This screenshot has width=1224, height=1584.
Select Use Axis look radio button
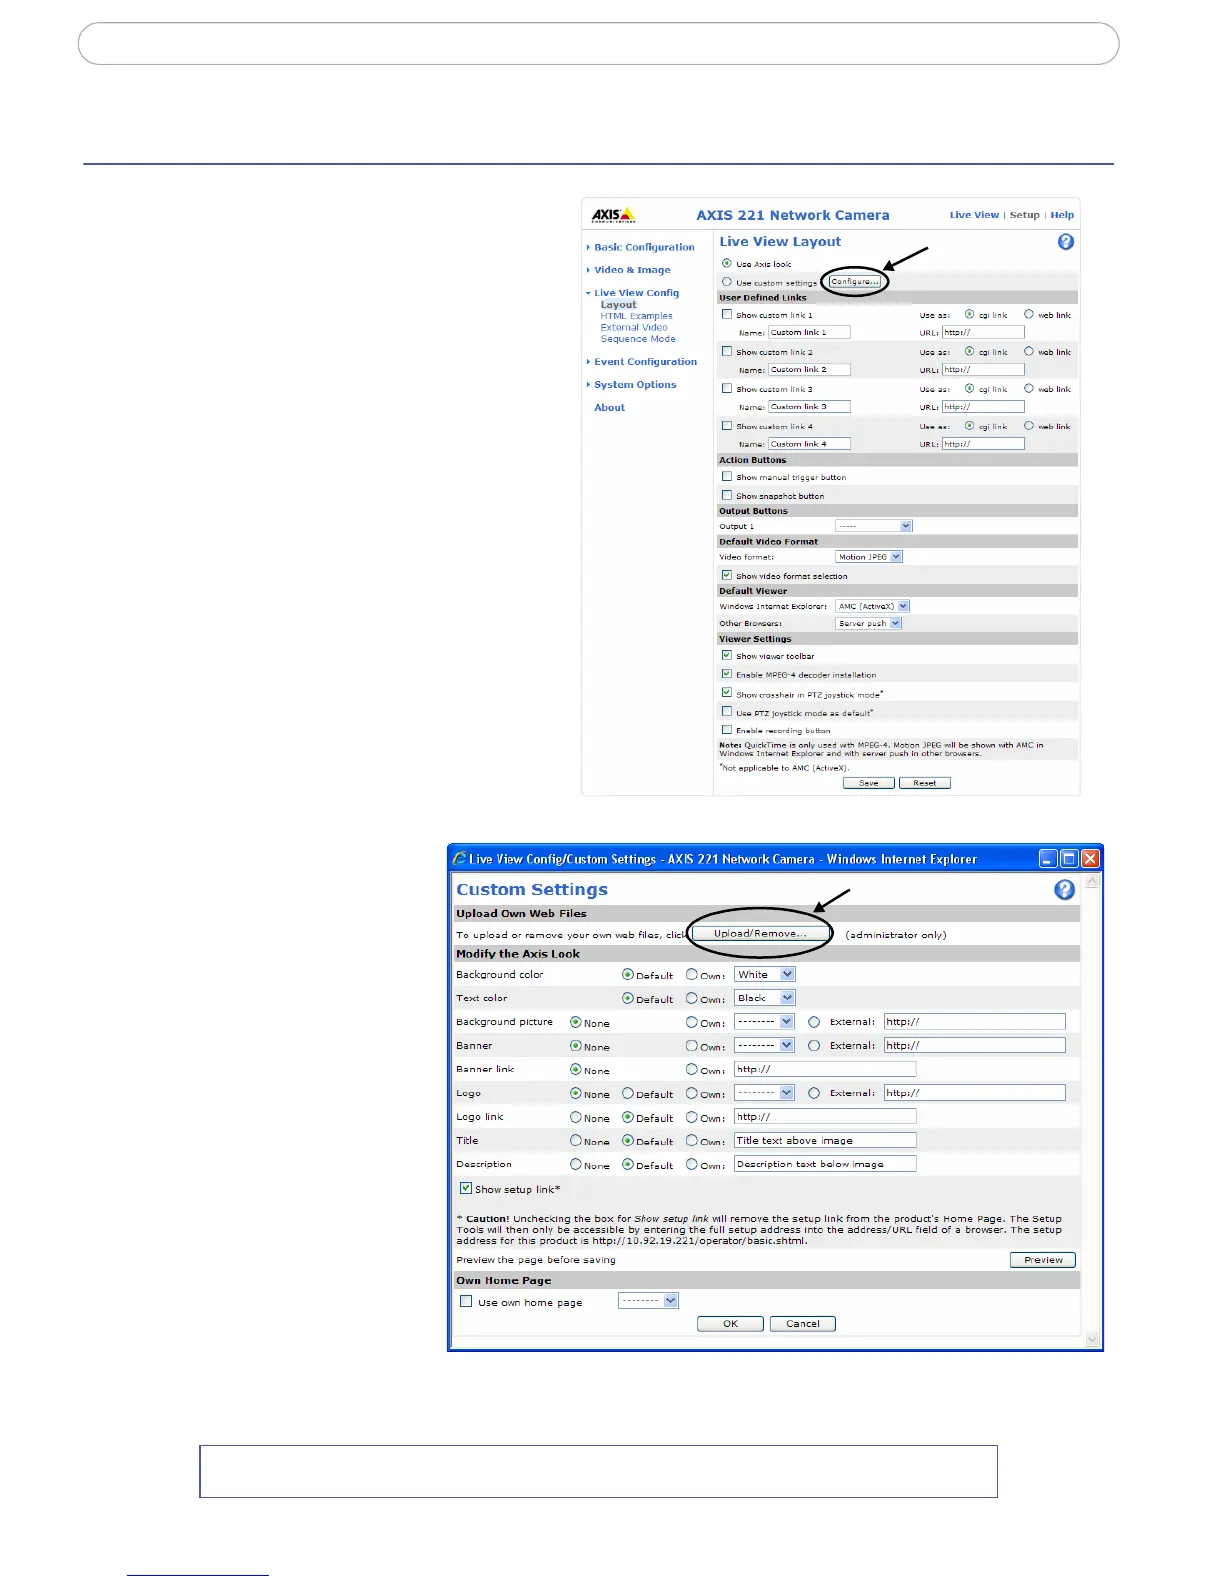(727, 263)
